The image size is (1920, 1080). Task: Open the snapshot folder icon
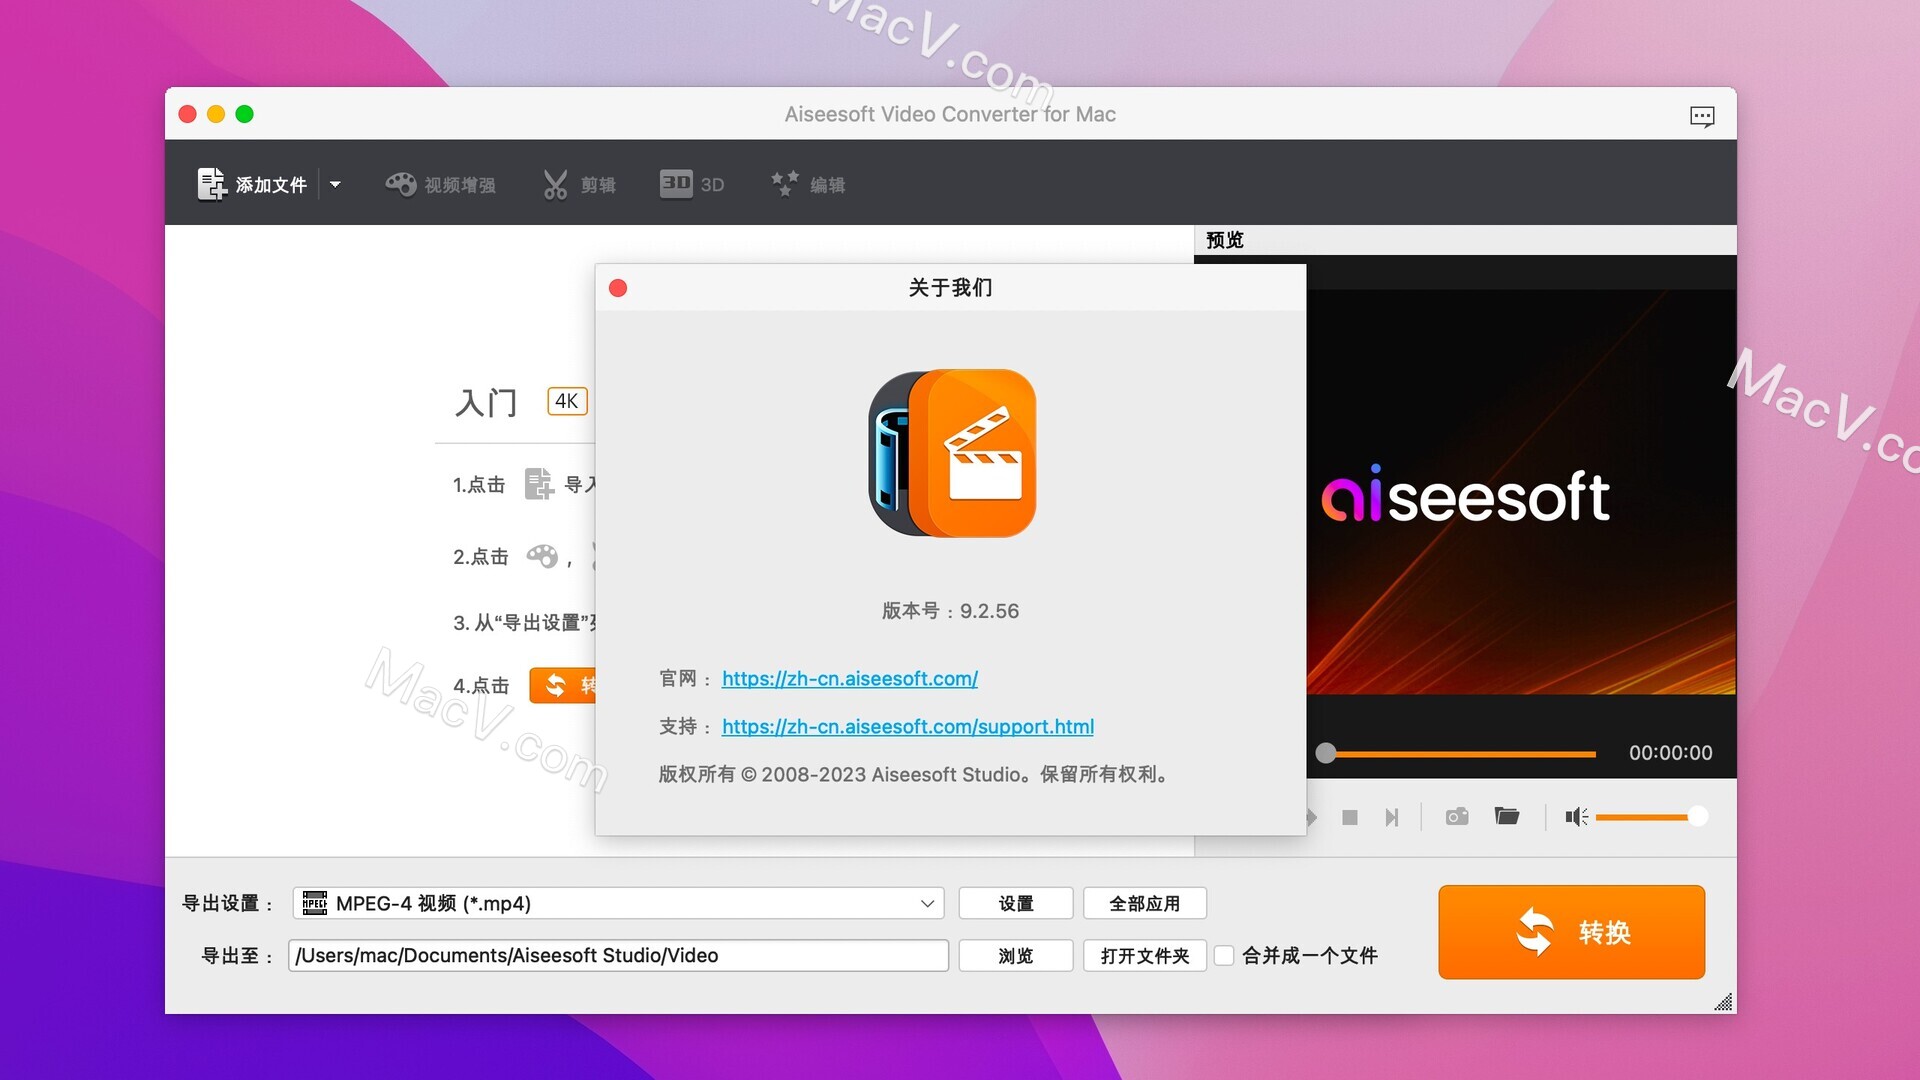[1507, 816]
